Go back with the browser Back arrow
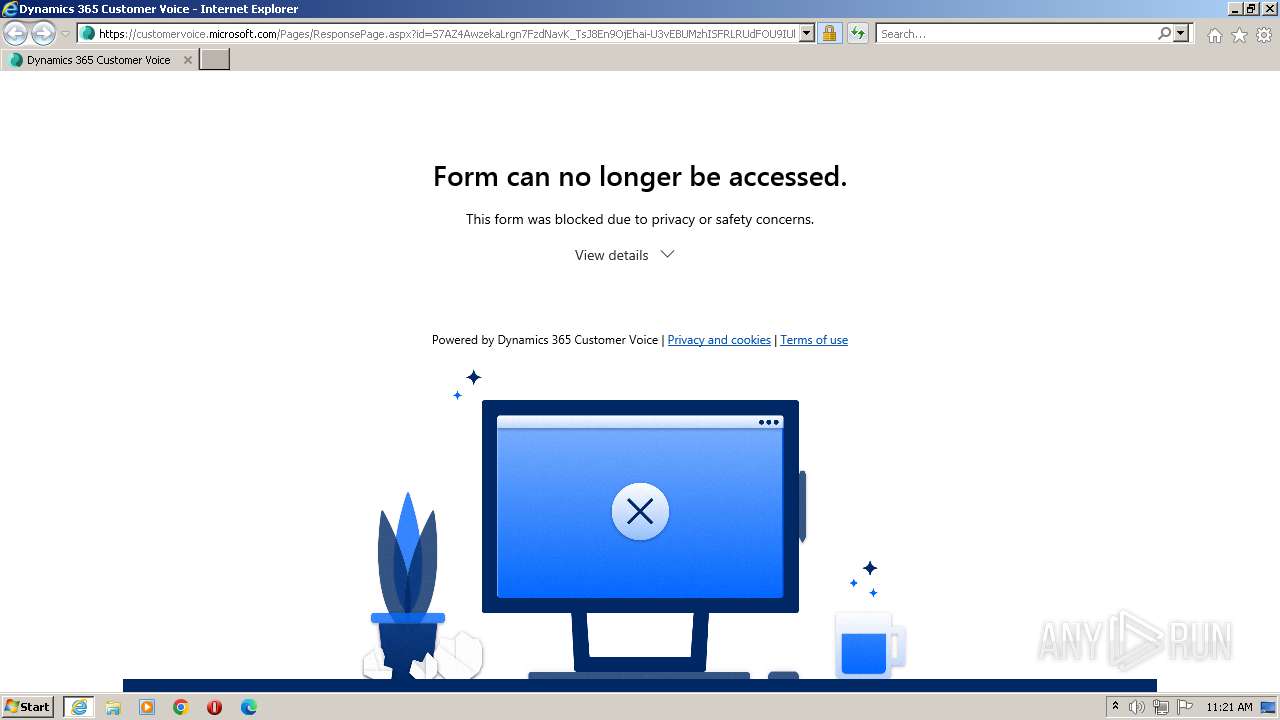 coord(16,34)
